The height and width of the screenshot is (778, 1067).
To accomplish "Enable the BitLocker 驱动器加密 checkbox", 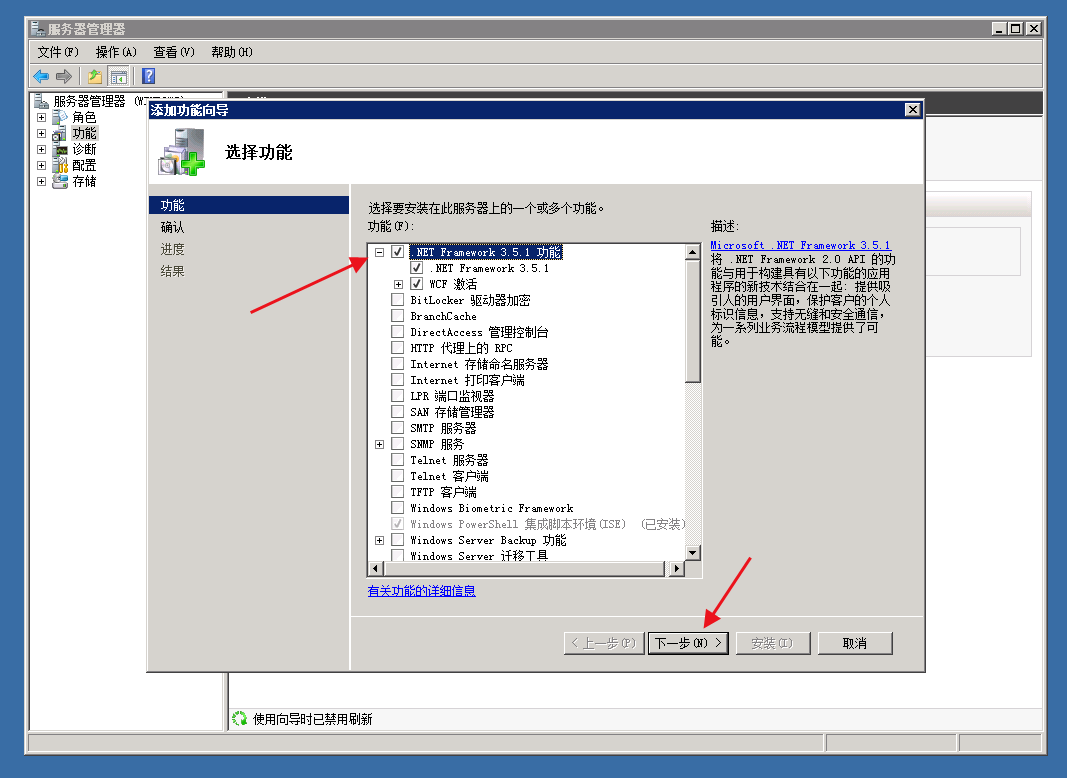I will tap(398, 300).
